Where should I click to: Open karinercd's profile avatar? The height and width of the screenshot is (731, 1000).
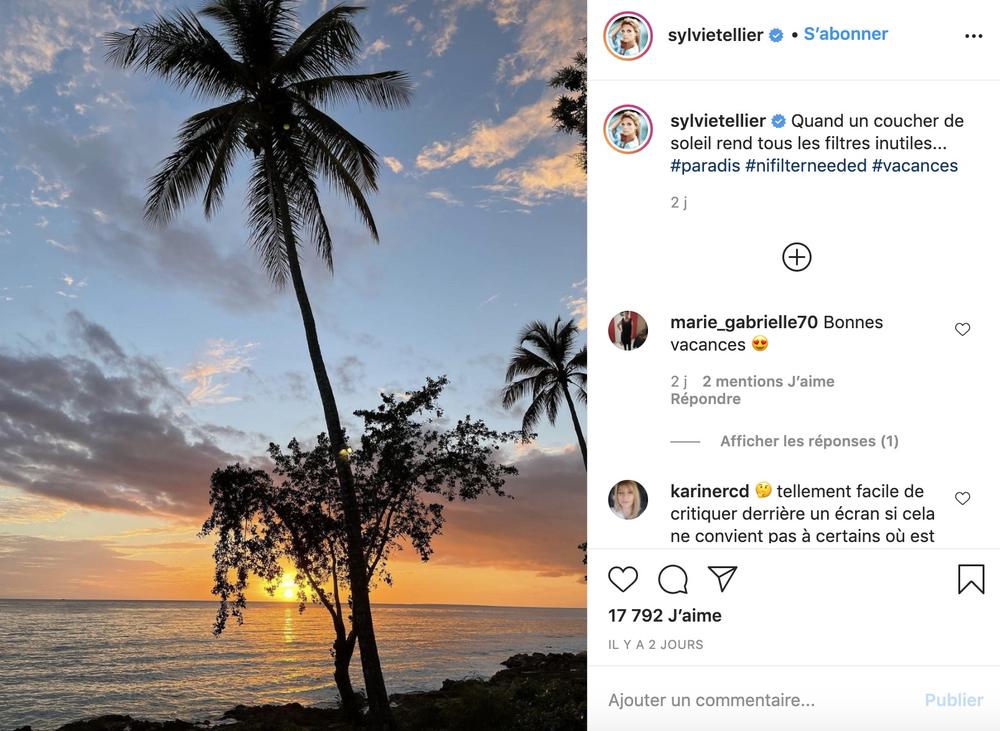pos(628,500)
